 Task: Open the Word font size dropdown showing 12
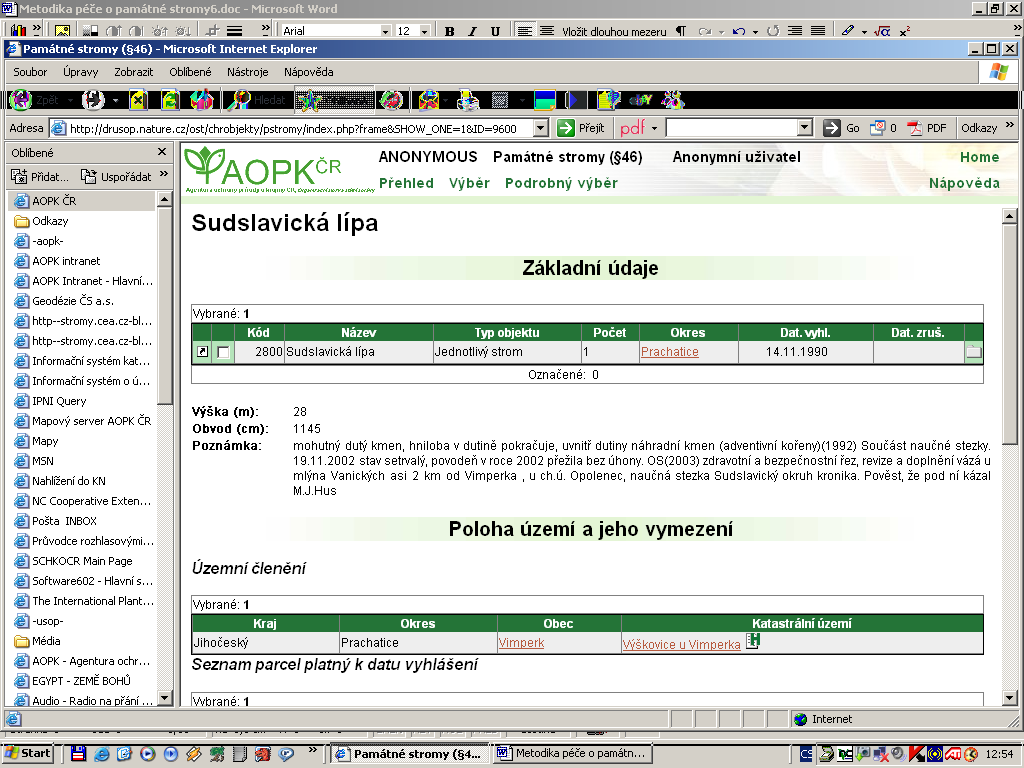(x=424, y=31)
